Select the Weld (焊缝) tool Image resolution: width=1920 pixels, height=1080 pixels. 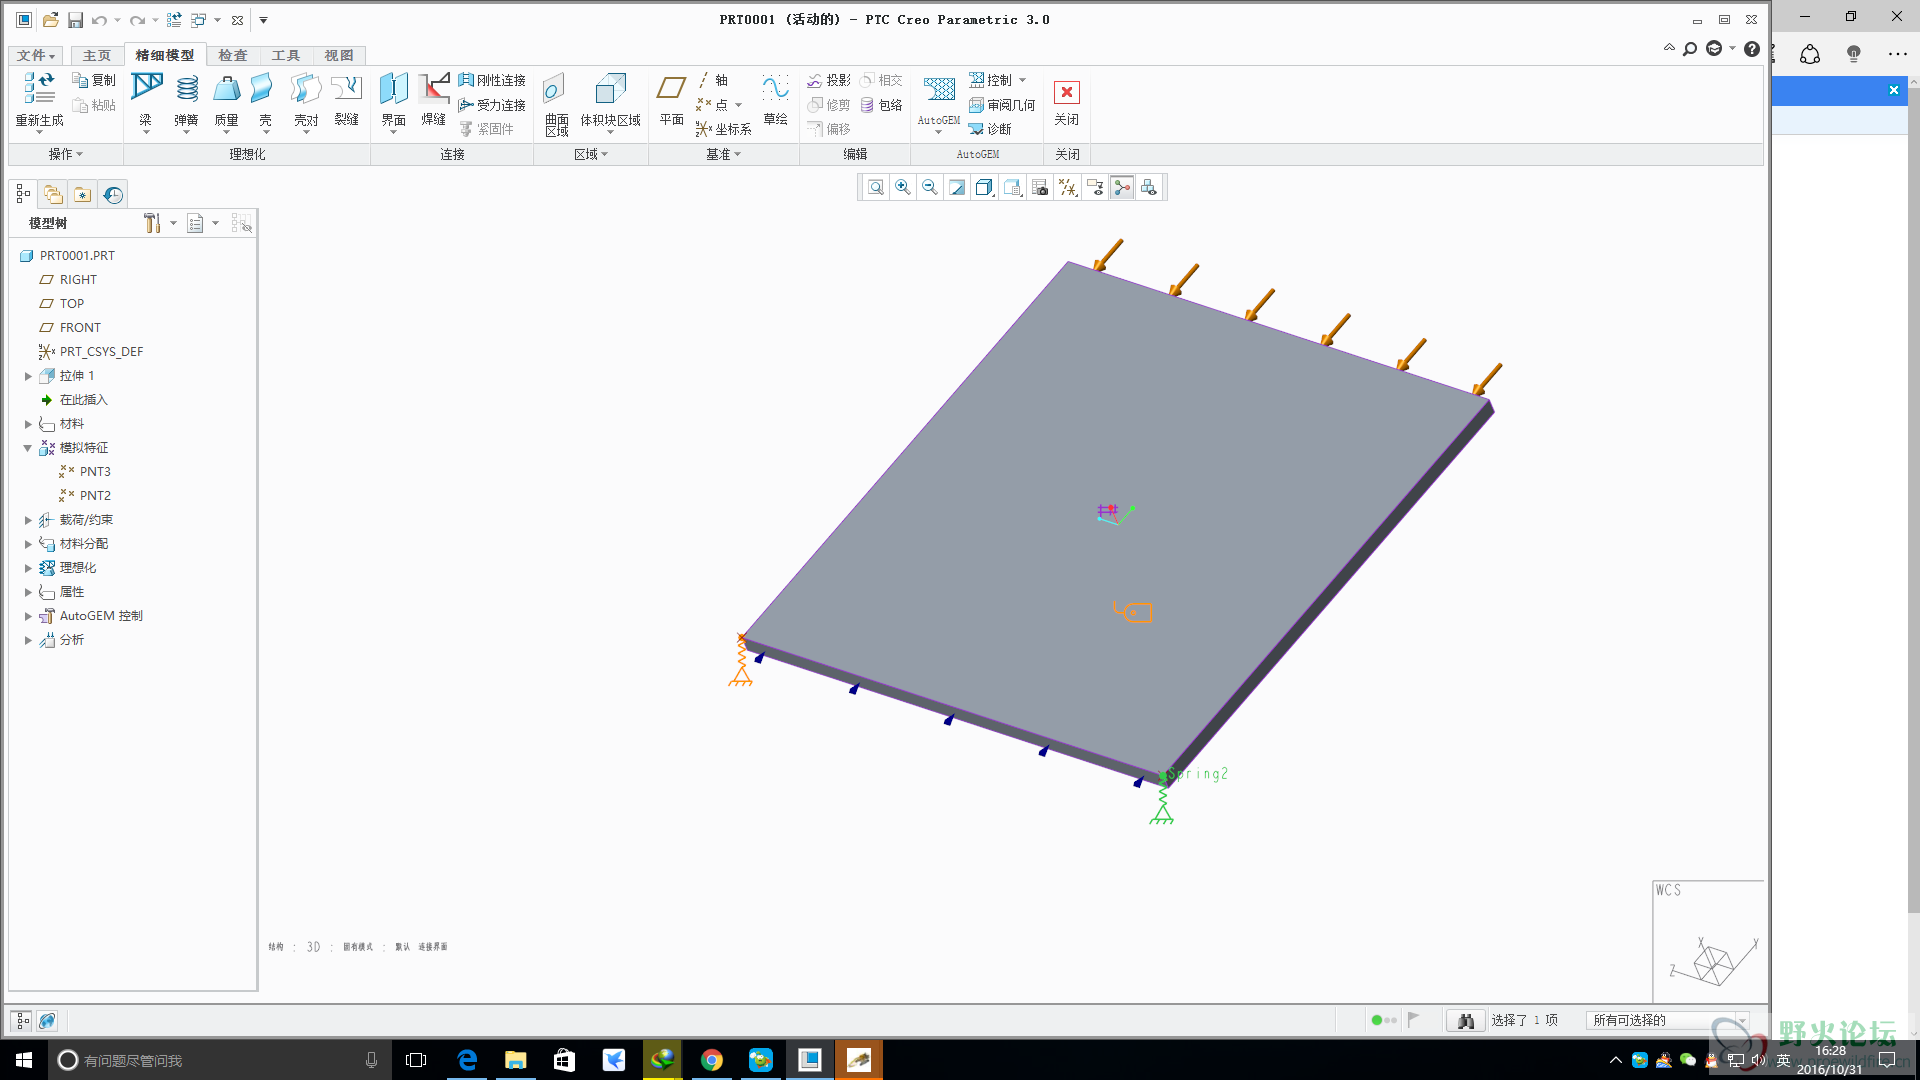tap(433, 89)
